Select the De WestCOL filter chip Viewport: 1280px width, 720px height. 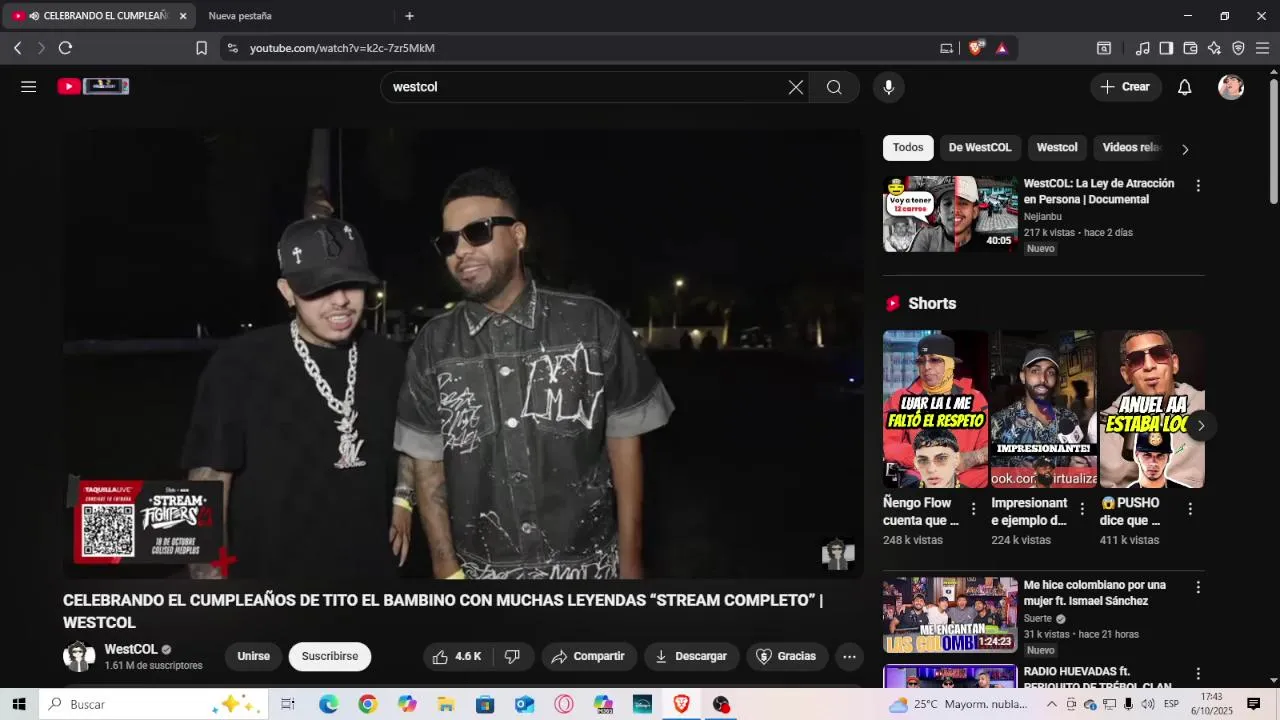click(980, 148)
